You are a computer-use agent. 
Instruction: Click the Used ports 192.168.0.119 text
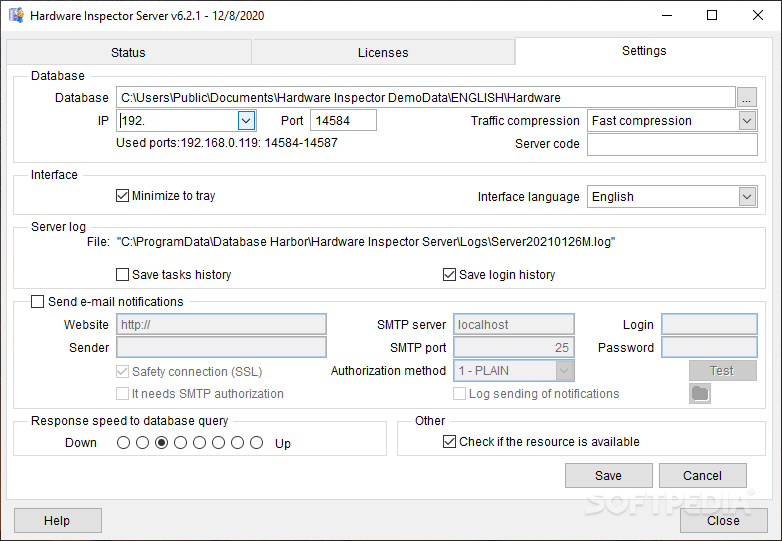pyautogui.click(x=227, y=143)
